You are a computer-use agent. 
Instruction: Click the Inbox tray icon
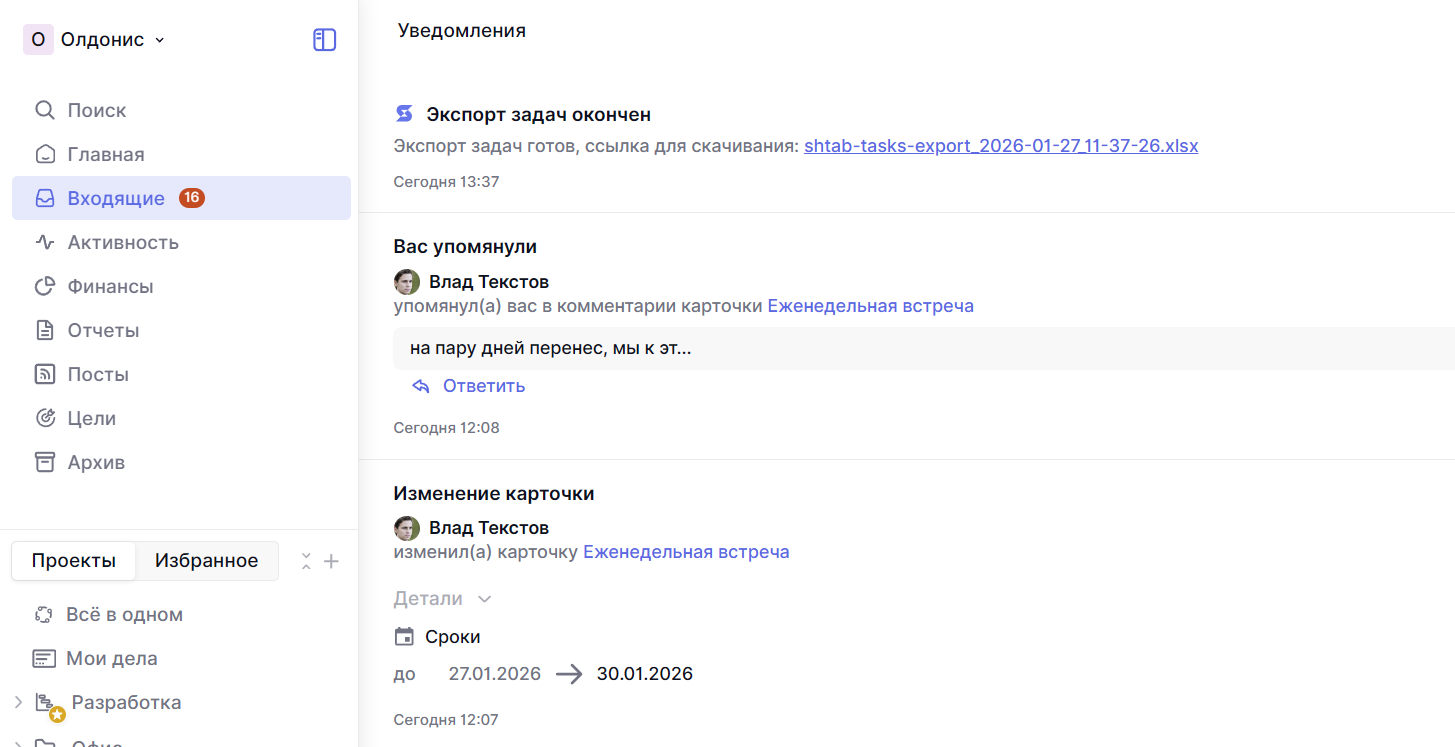pos(45,198)
